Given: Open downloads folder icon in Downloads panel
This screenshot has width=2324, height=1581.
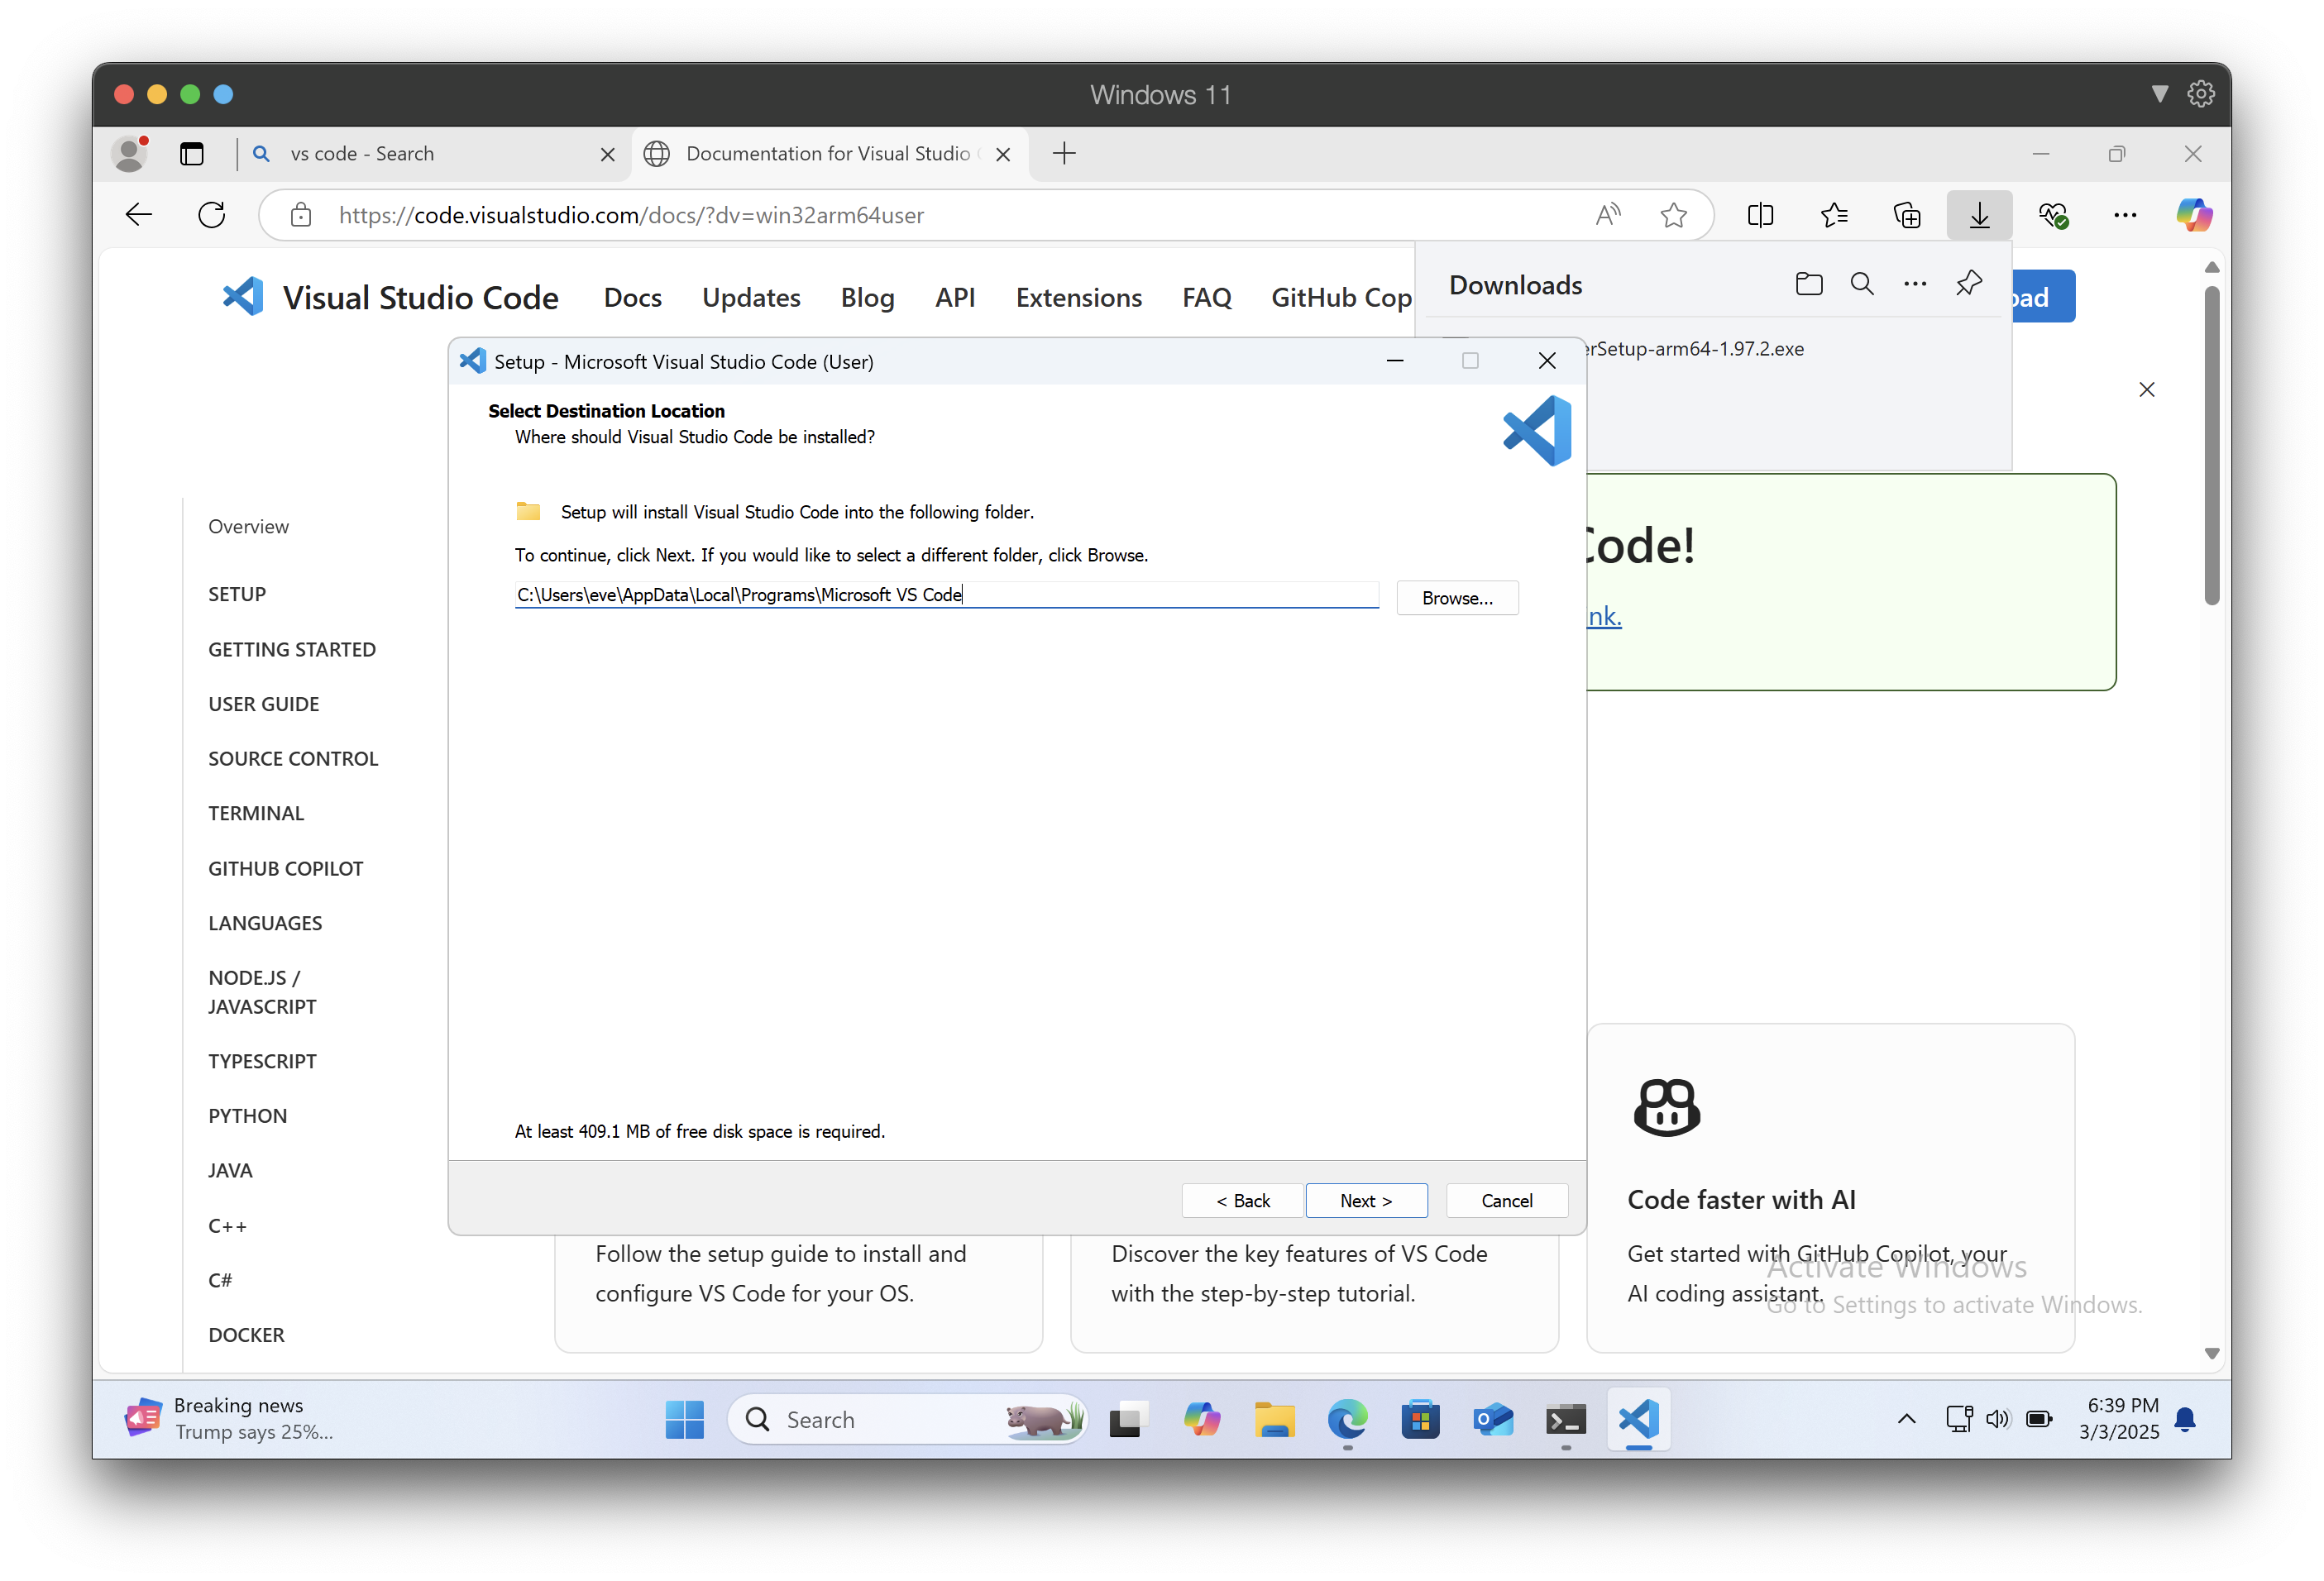Looking at the screenshot, I should pos(1809,284).
